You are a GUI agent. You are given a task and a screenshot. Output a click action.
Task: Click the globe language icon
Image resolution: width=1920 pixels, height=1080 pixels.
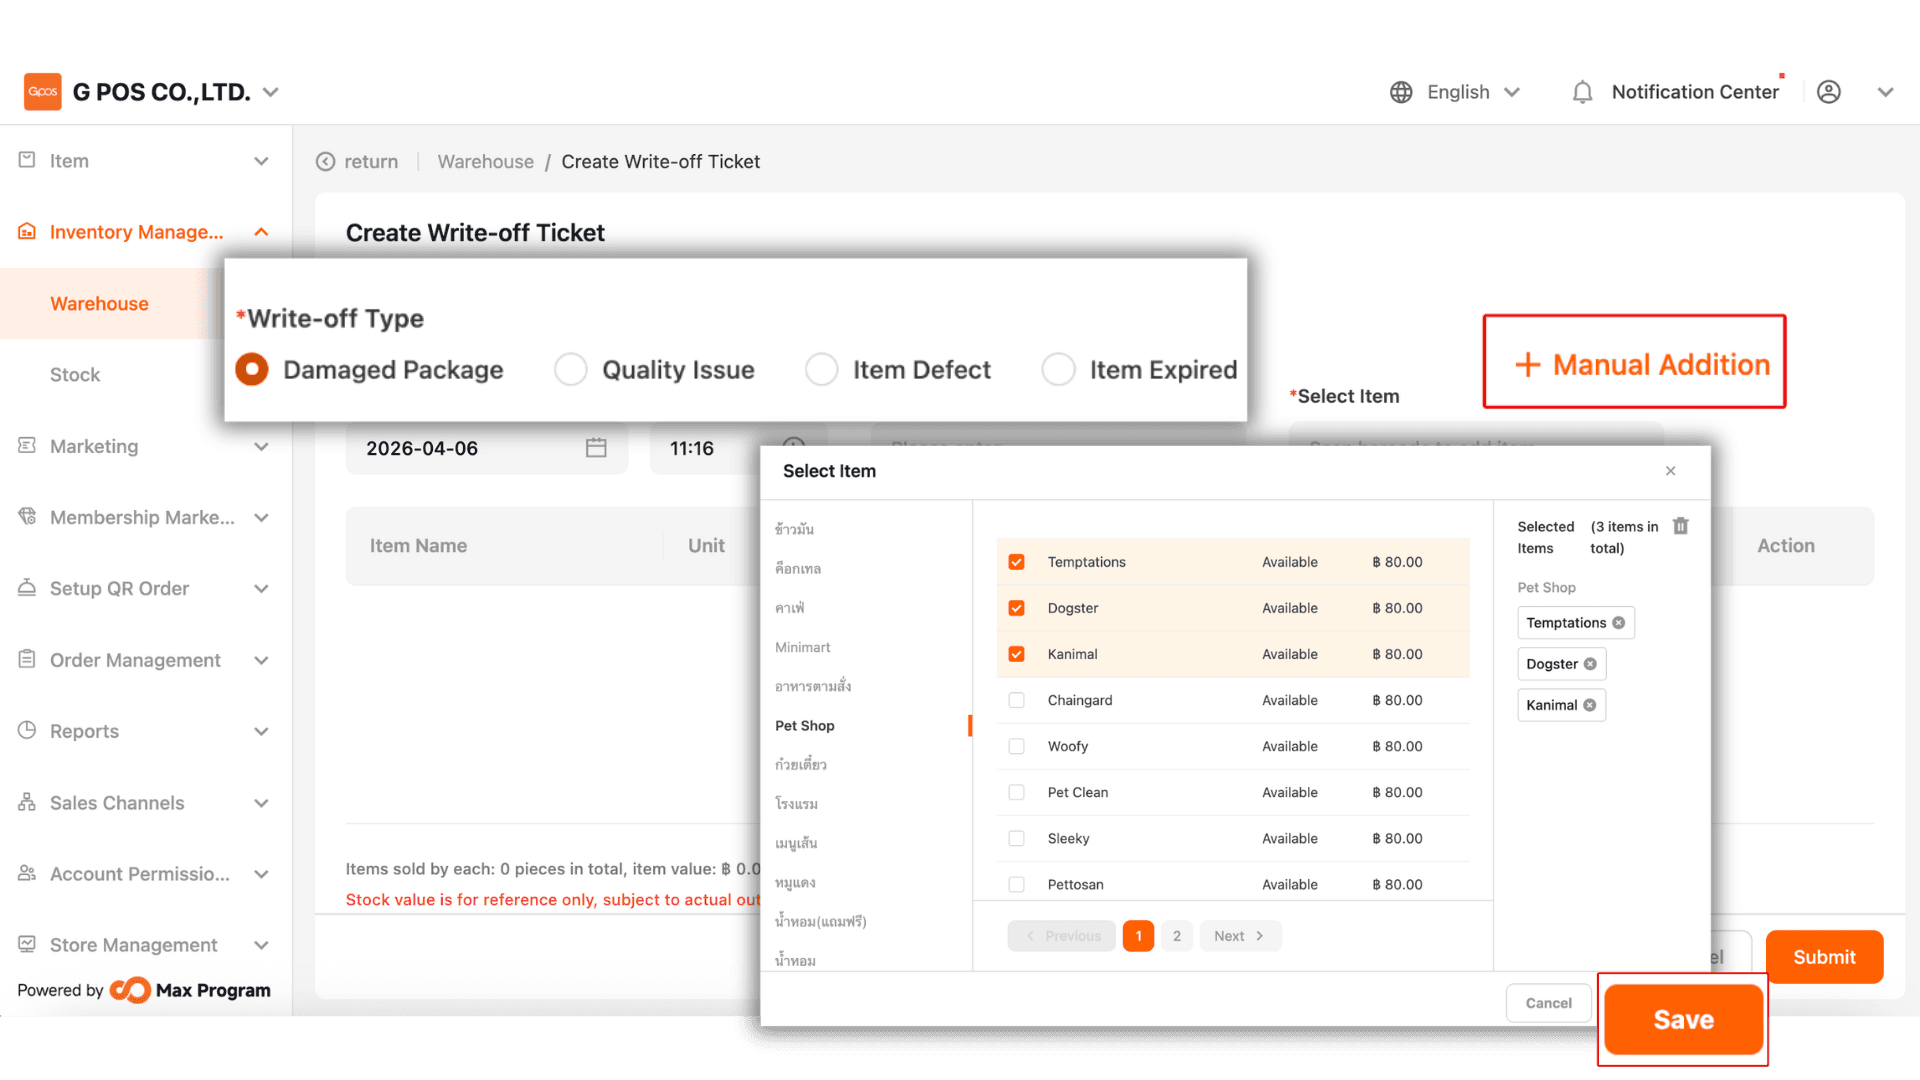[x=1401, y=92]
